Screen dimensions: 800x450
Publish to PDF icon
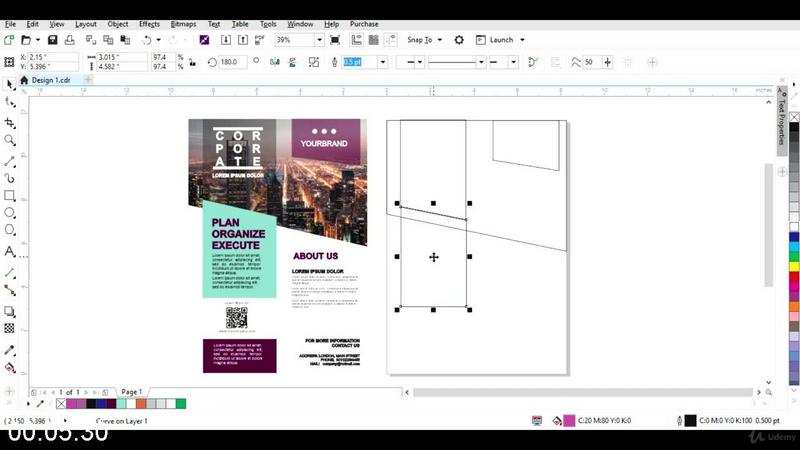point(260,40)
